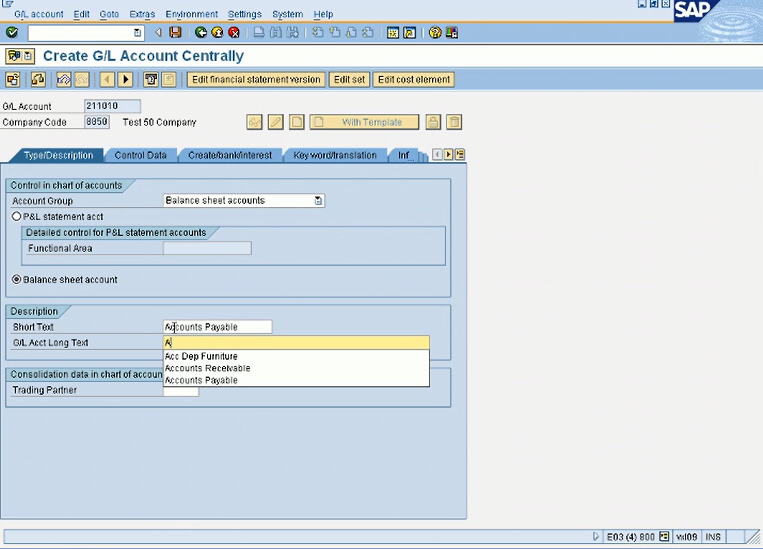Click the title bar icon left of Create G/L Account
Screen dimensions: 763x549
[x=20, y=56]
